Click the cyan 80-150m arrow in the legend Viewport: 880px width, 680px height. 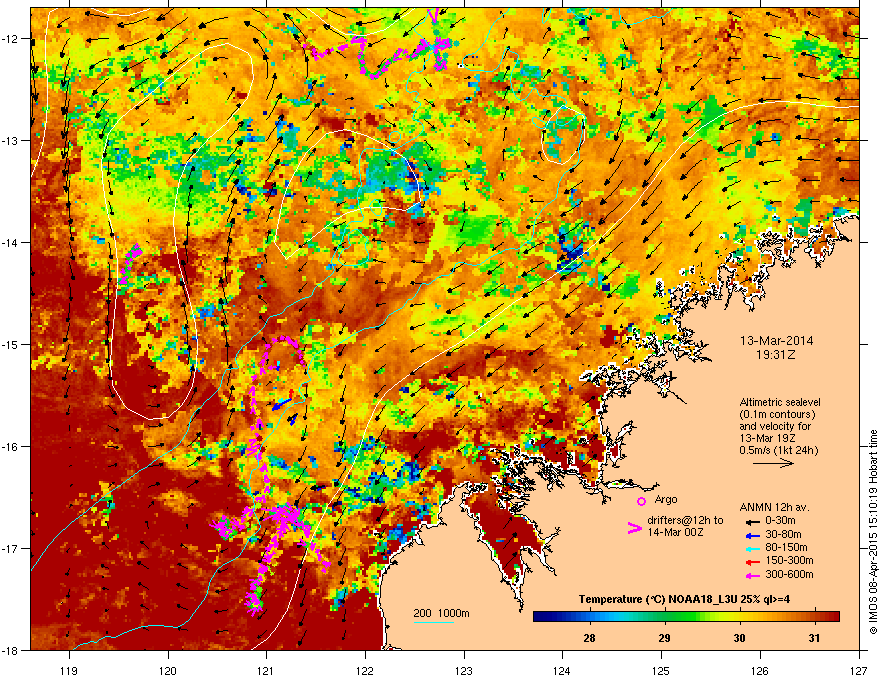coord(753,548)
